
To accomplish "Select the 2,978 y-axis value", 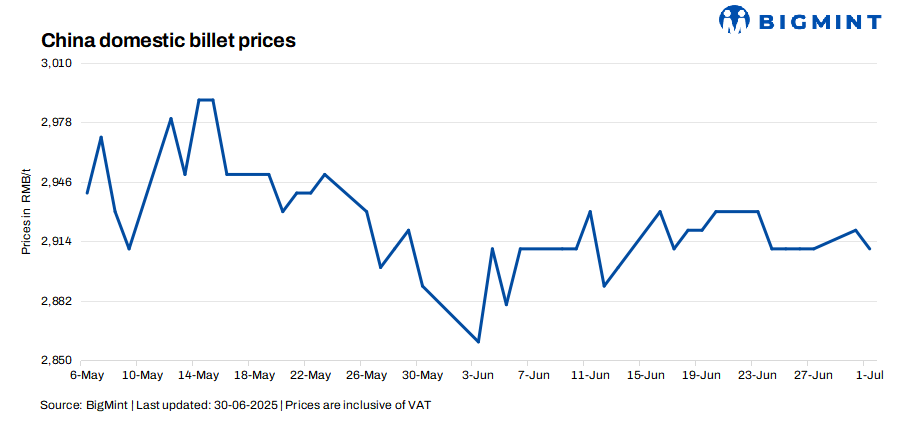I will point(57,122).
